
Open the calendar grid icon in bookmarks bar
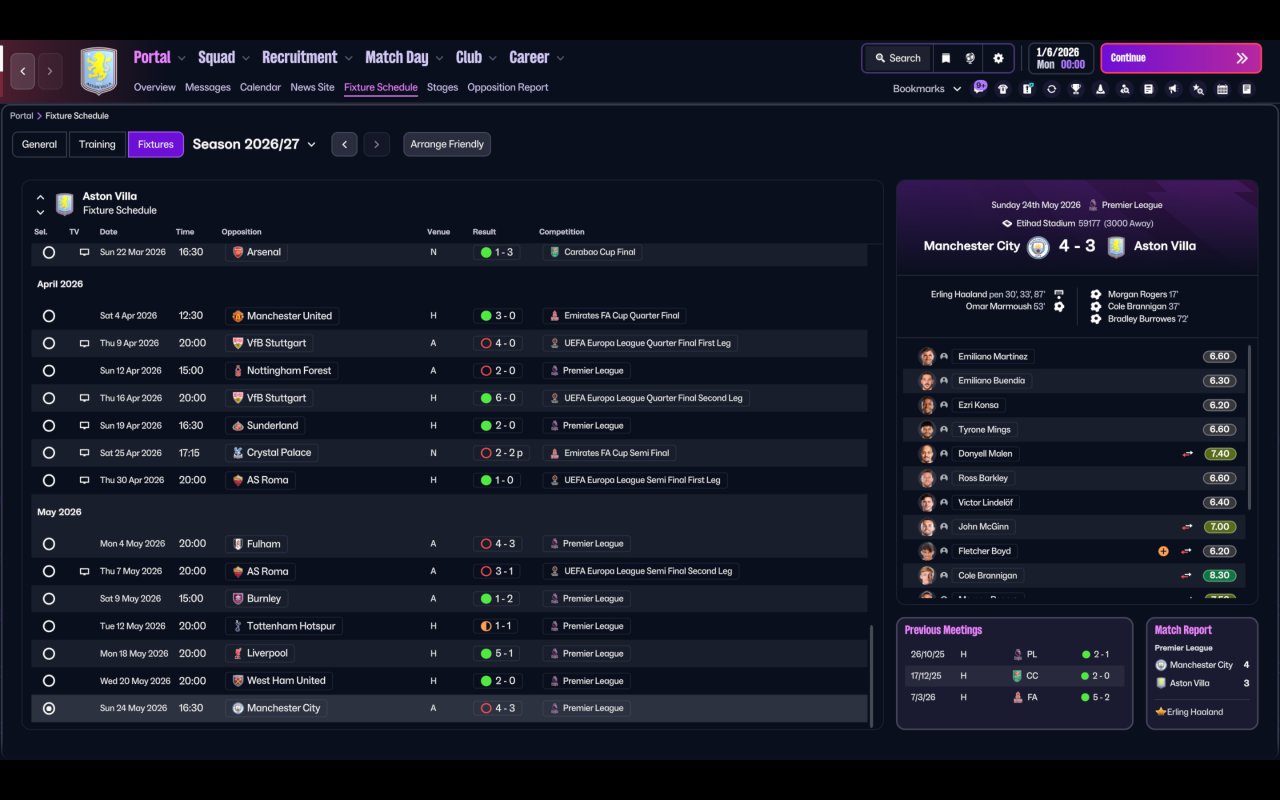1222,89
